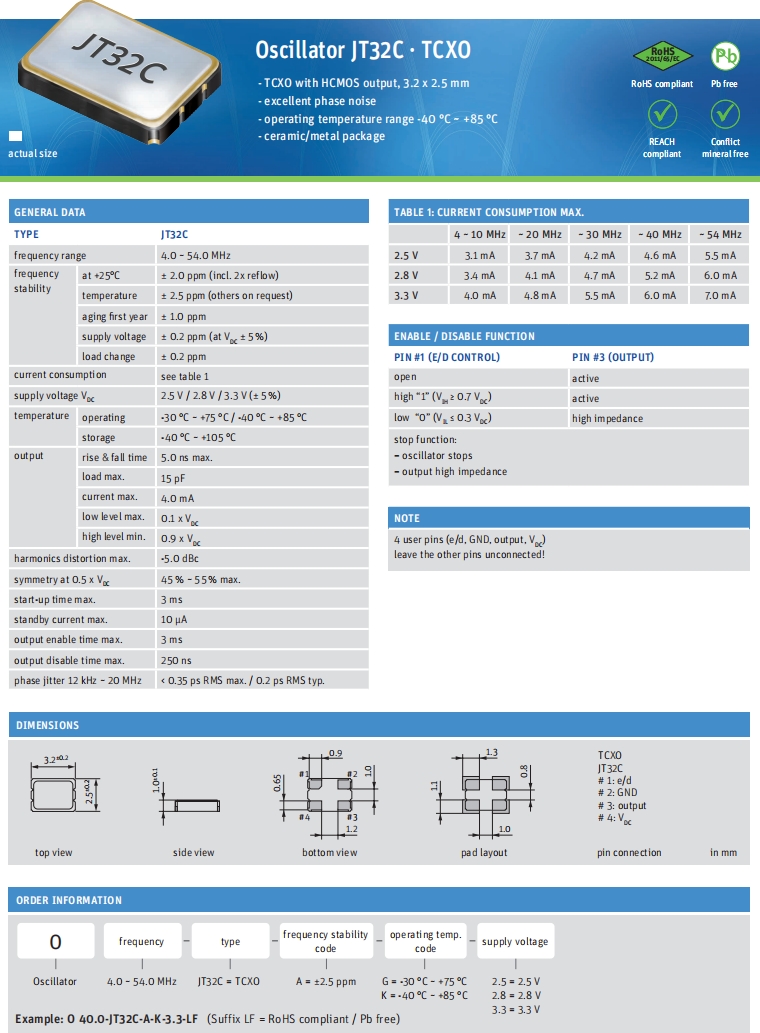Click the "Oscillator JT32C · TCXO" title

(362, 50)
